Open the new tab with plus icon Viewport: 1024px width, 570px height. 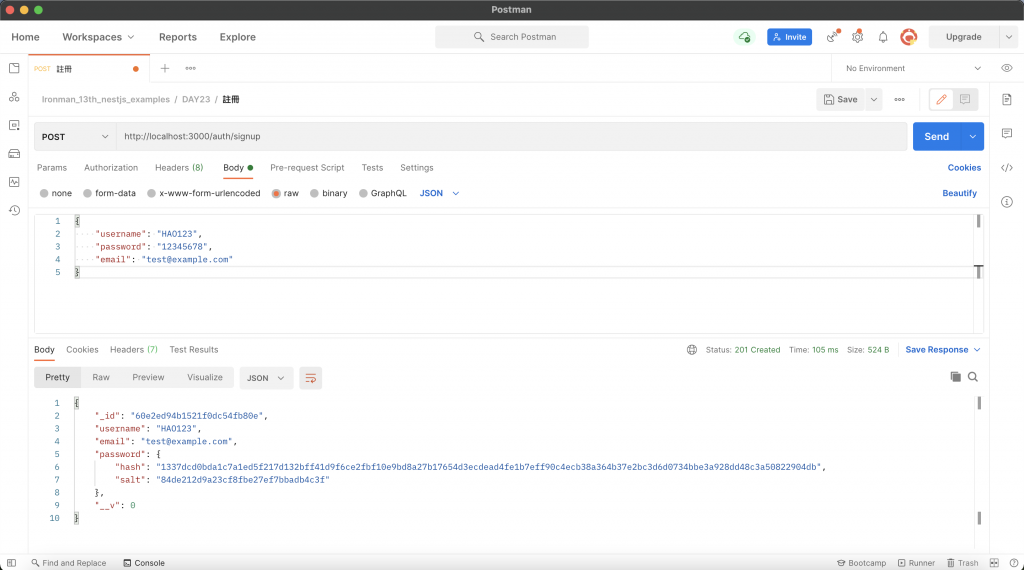[x=165, y=68]
